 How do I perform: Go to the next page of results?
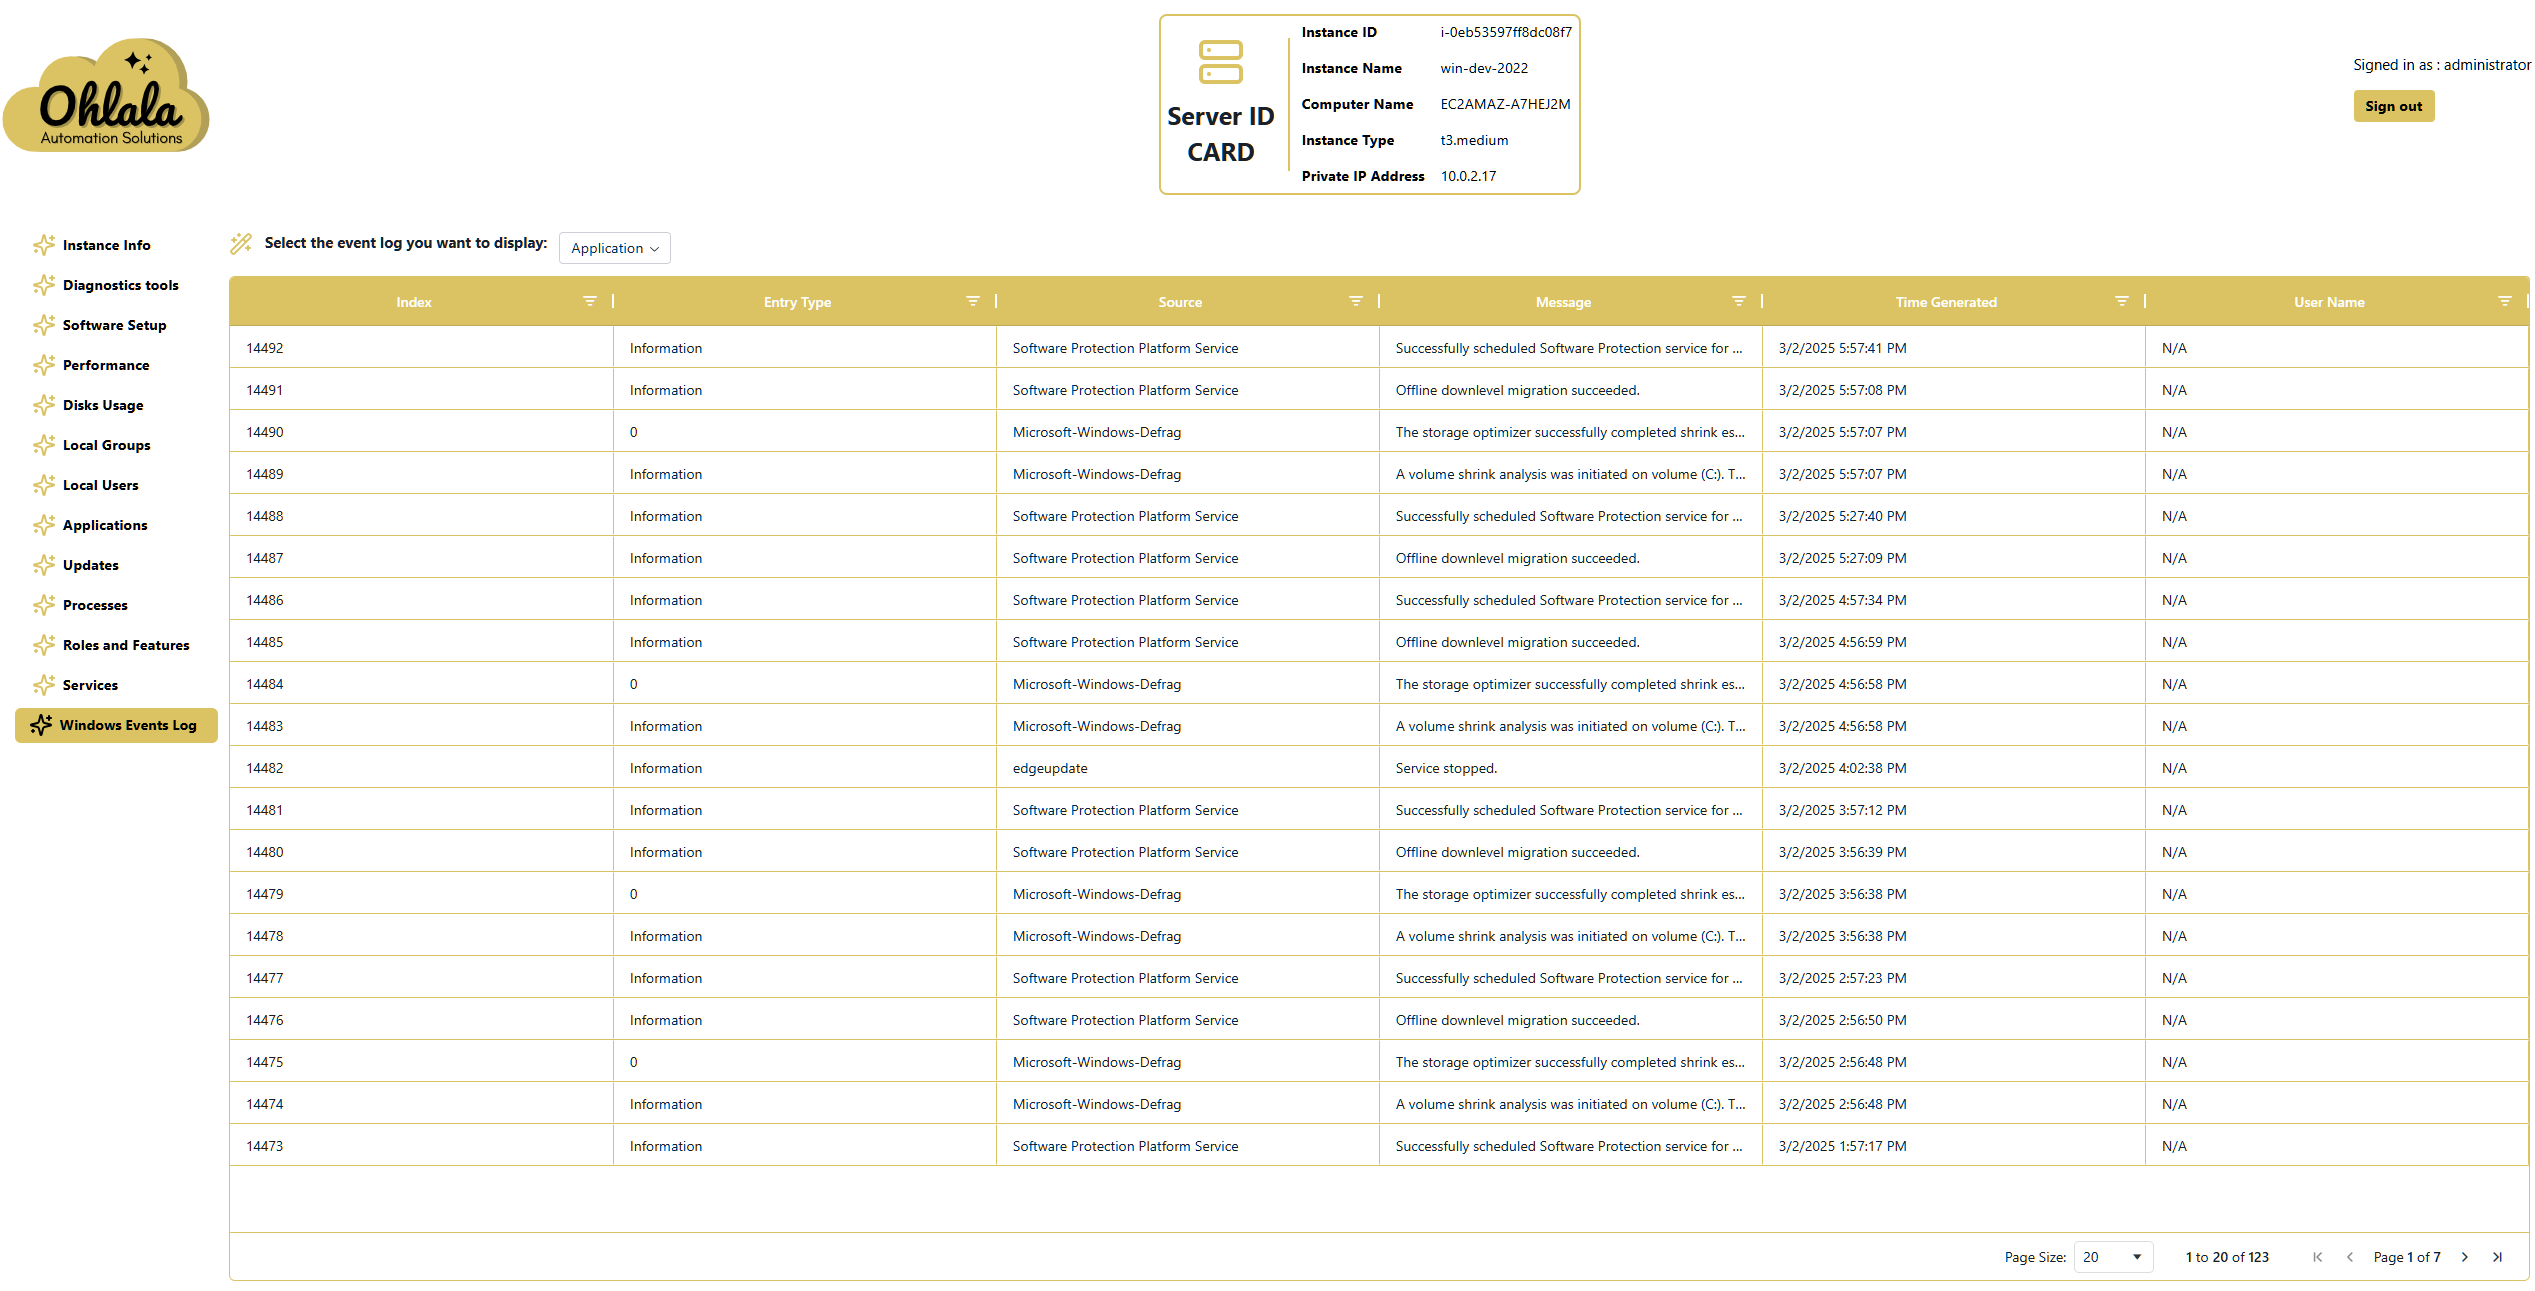(2465, 1257)
